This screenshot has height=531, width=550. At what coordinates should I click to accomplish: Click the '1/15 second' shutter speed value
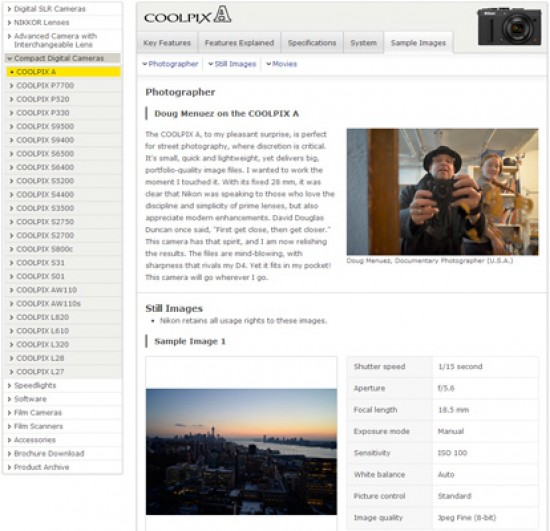(460, 367)
